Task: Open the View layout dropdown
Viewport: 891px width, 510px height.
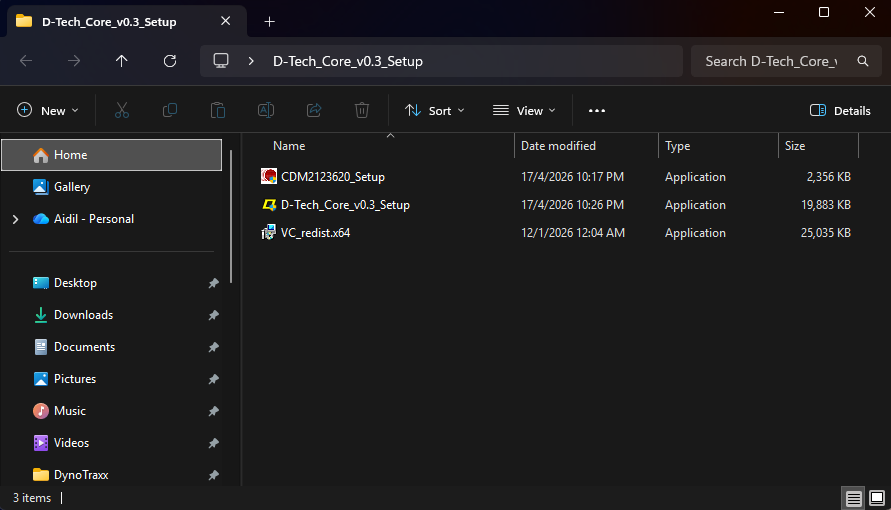Action: pos(524,111)
